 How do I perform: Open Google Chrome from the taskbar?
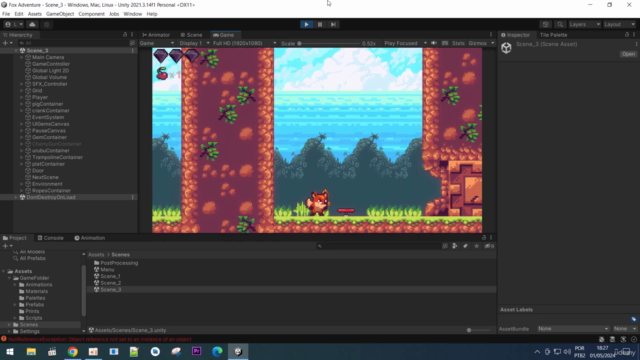point(72,352)
